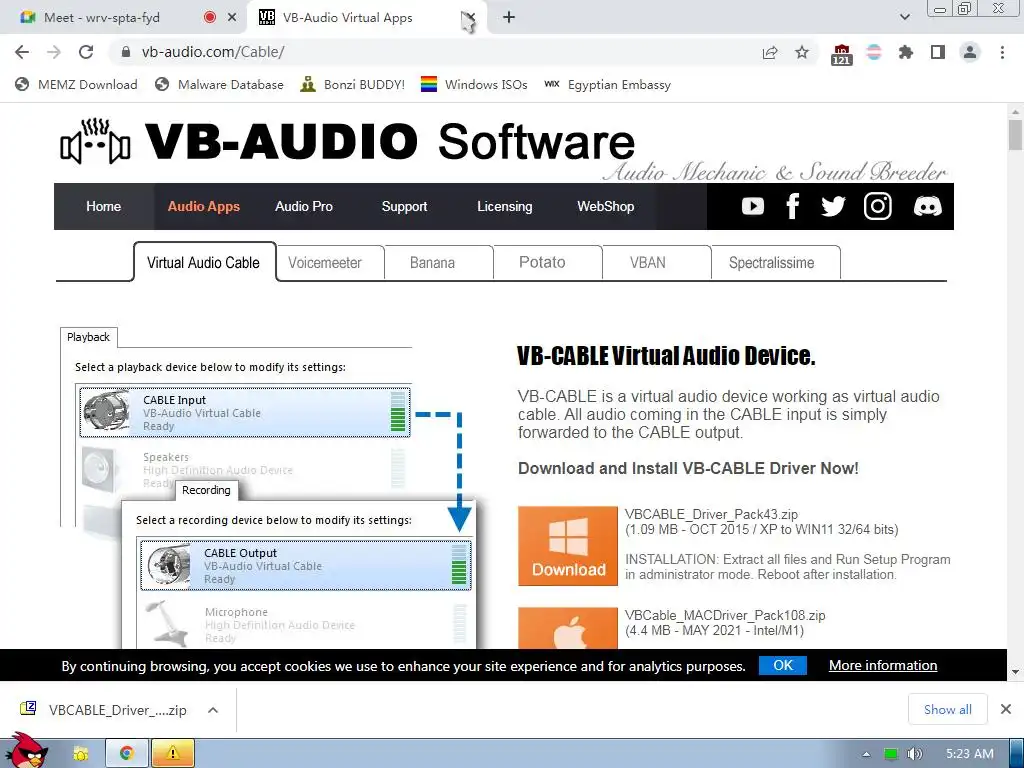Image resolution: width=1024 pixels, height=768 pixels.
Task: Open the Bonzi BUDDY! bookmark
Action: click(353, 84)
